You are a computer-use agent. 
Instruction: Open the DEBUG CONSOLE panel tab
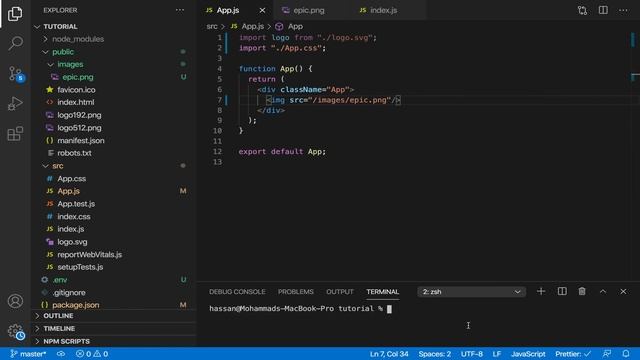[237, 292]
